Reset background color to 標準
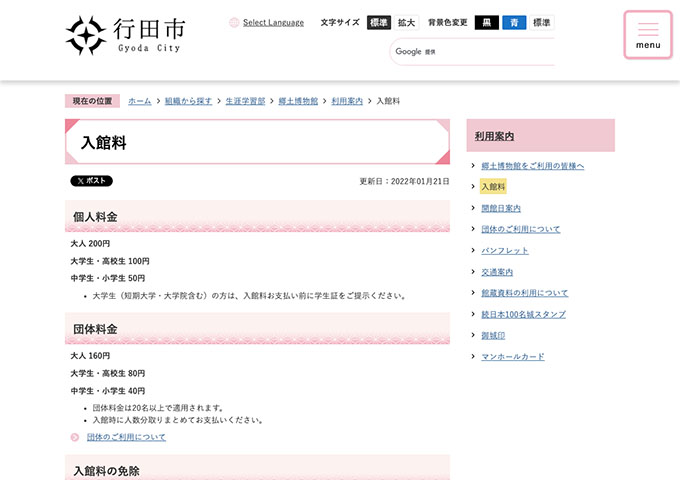 (x=542, y=23)
